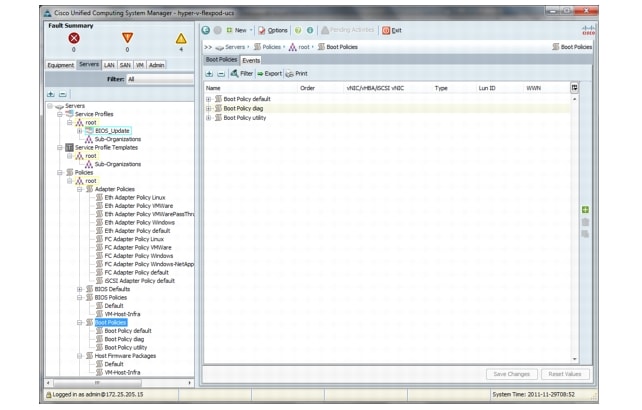Click the table Filter button
The width and height of the screenshot is (642, 410).
pos(242,74)
